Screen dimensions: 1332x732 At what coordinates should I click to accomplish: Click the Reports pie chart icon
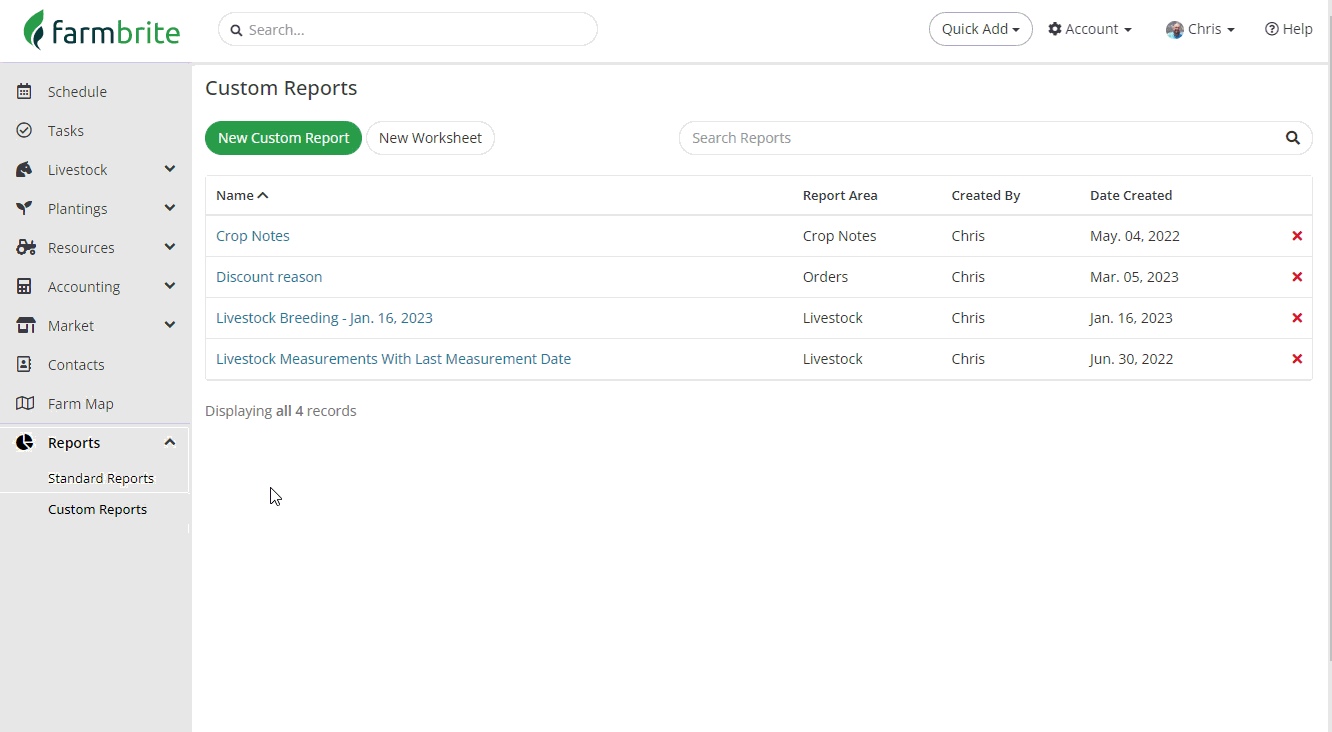click(25, 443)
